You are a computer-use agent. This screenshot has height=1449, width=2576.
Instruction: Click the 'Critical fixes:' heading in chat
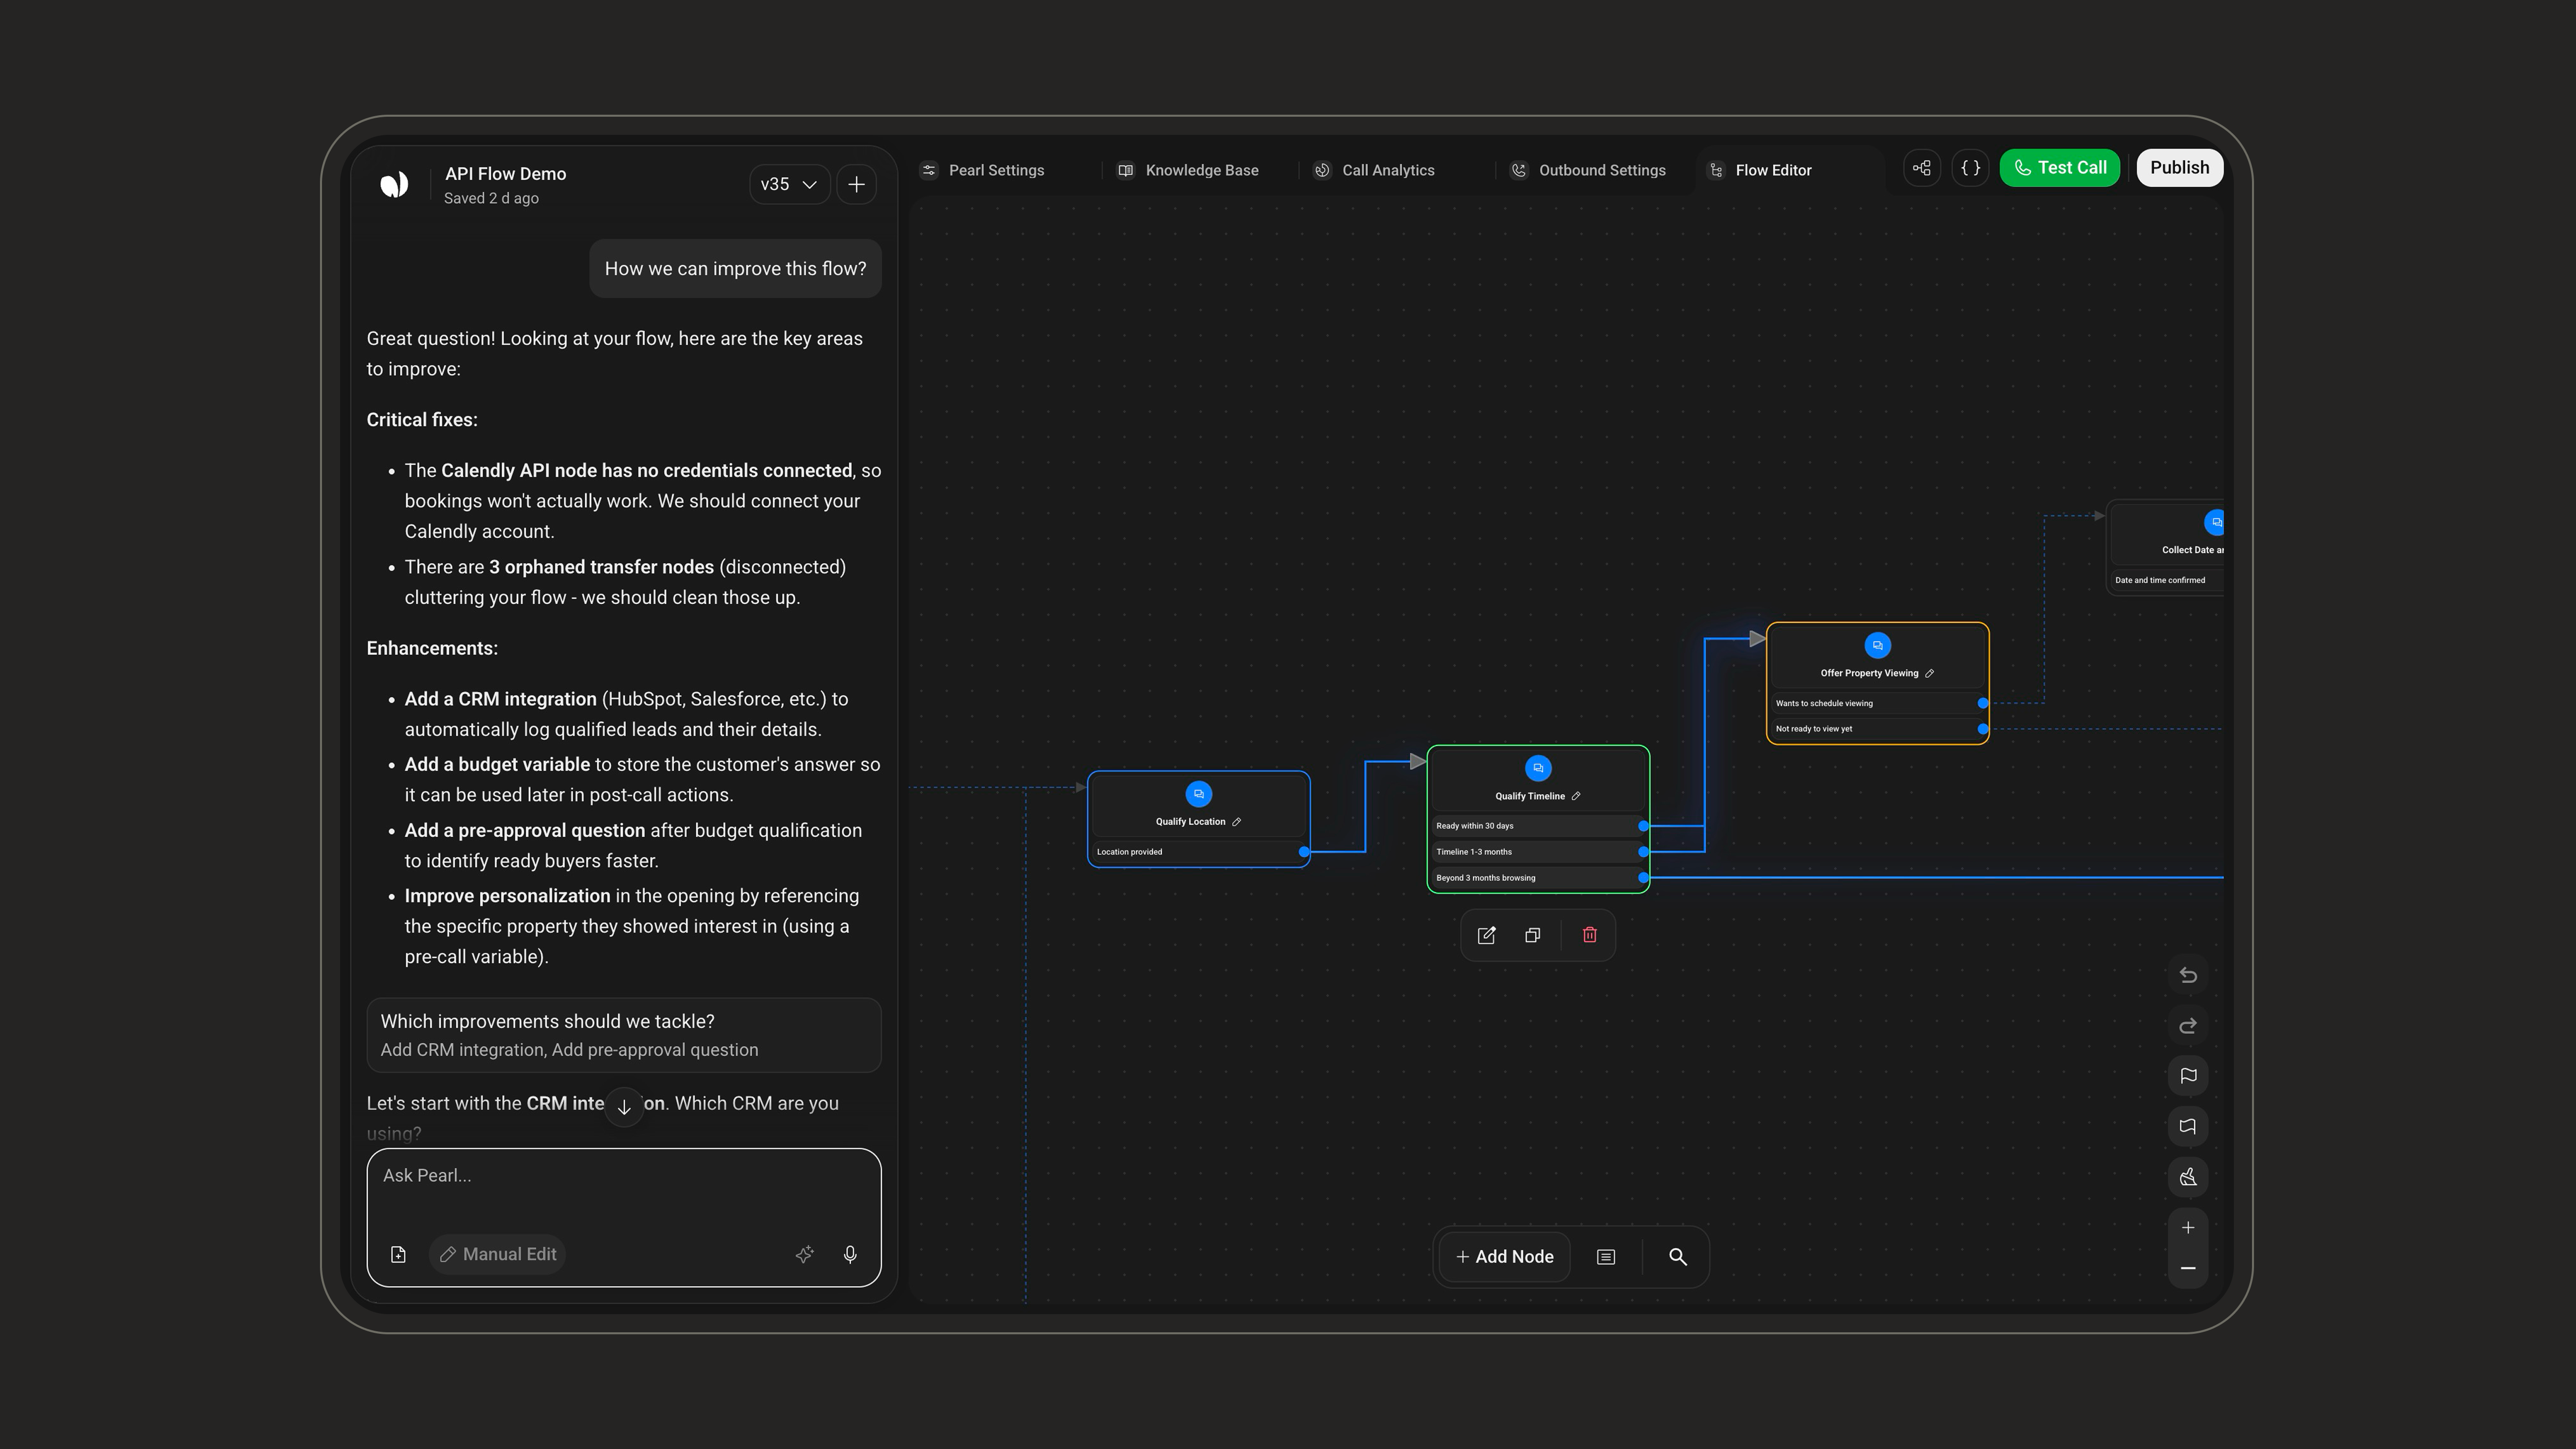(422, 420)
